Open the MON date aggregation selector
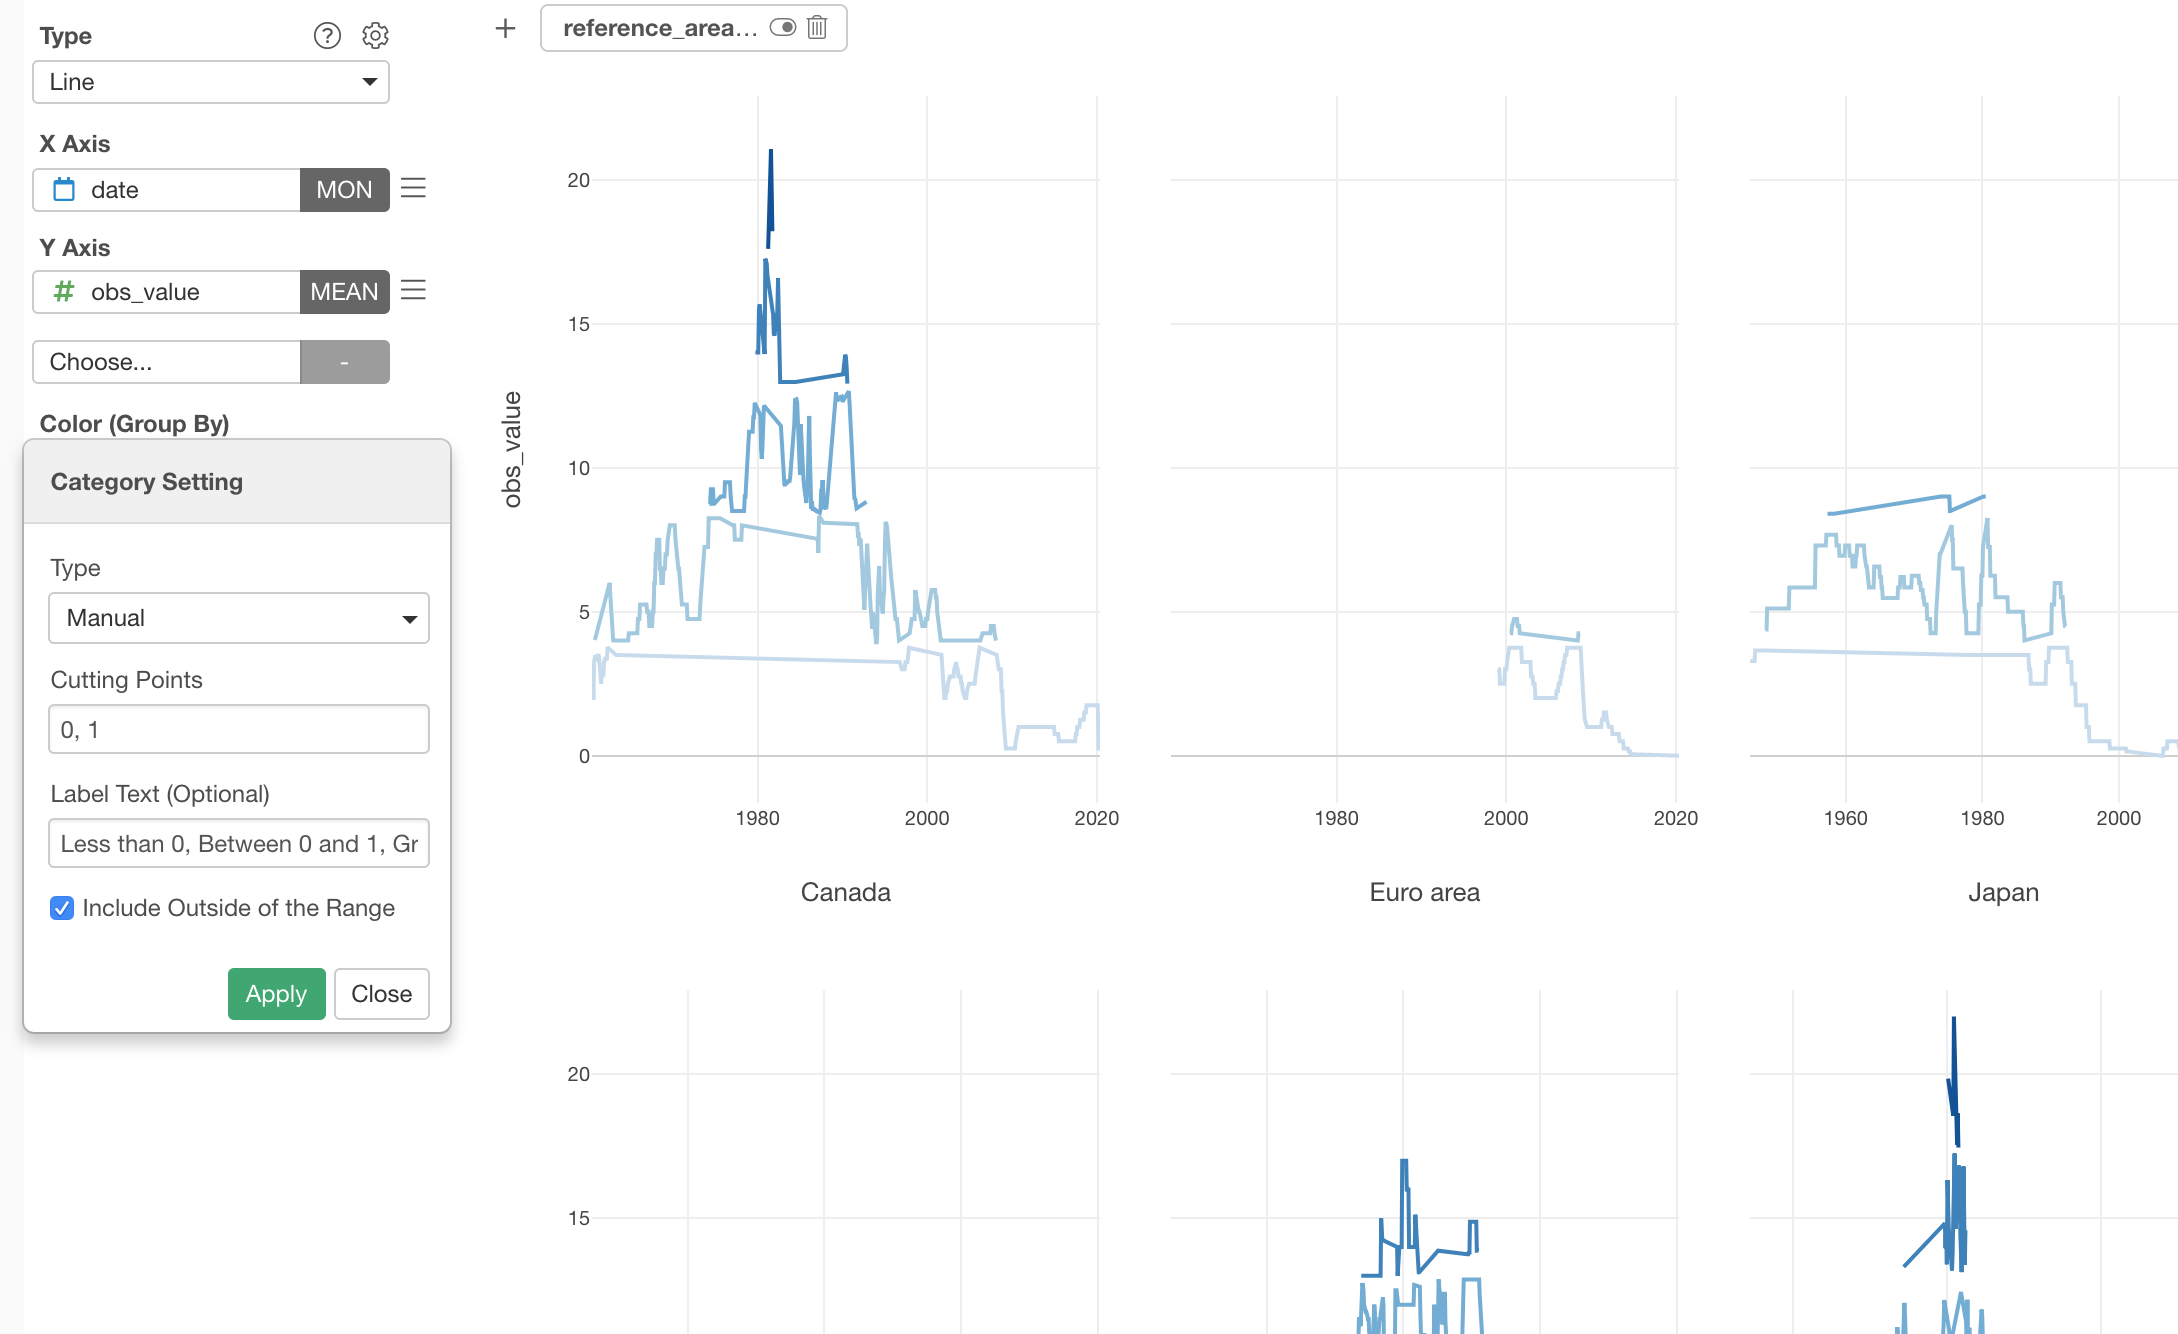This screenshot has height=1334, width=2178. pyautogui.click(x=344, y=190)
